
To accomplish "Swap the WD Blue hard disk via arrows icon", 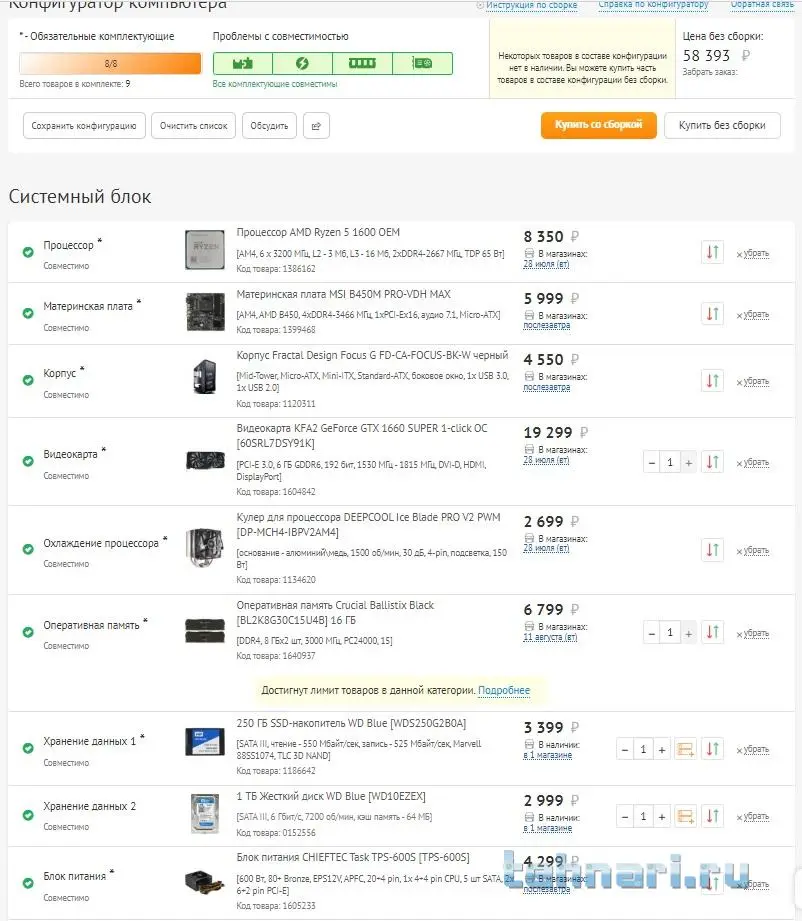I will pyautogui.click(x=712, y=816).
